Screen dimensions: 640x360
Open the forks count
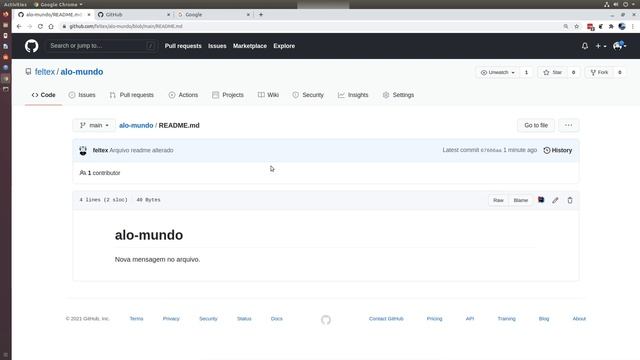[620, 72]
